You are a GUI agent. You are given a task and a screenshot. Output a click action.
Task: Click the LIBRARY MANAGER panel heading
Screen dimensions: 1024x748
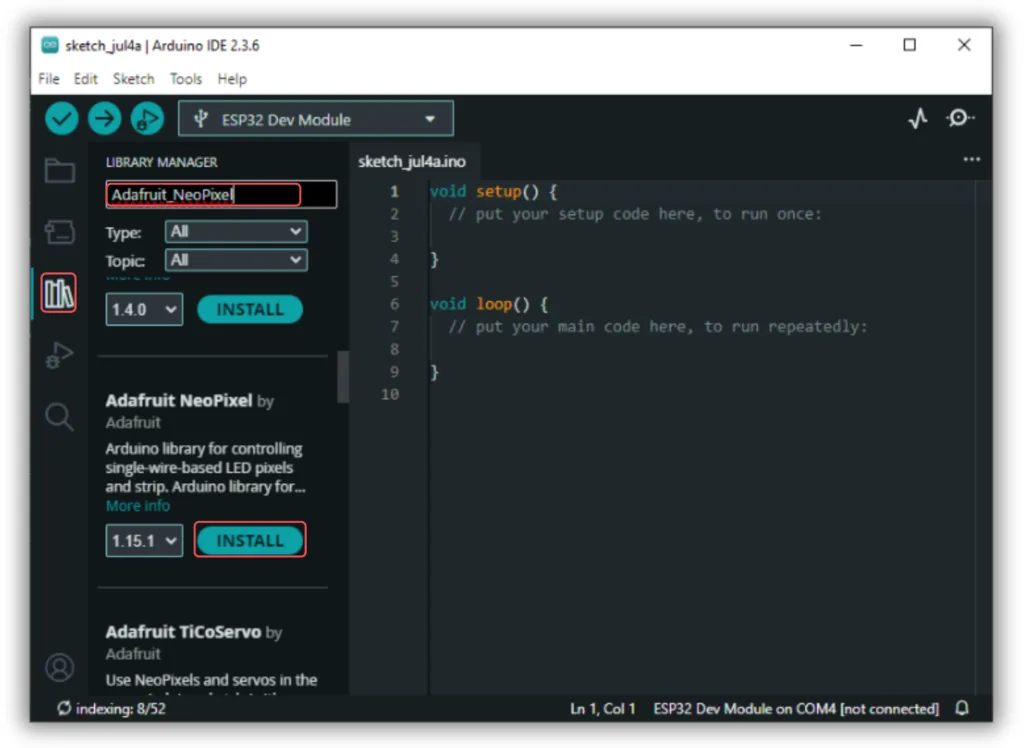tap(162, 162)
